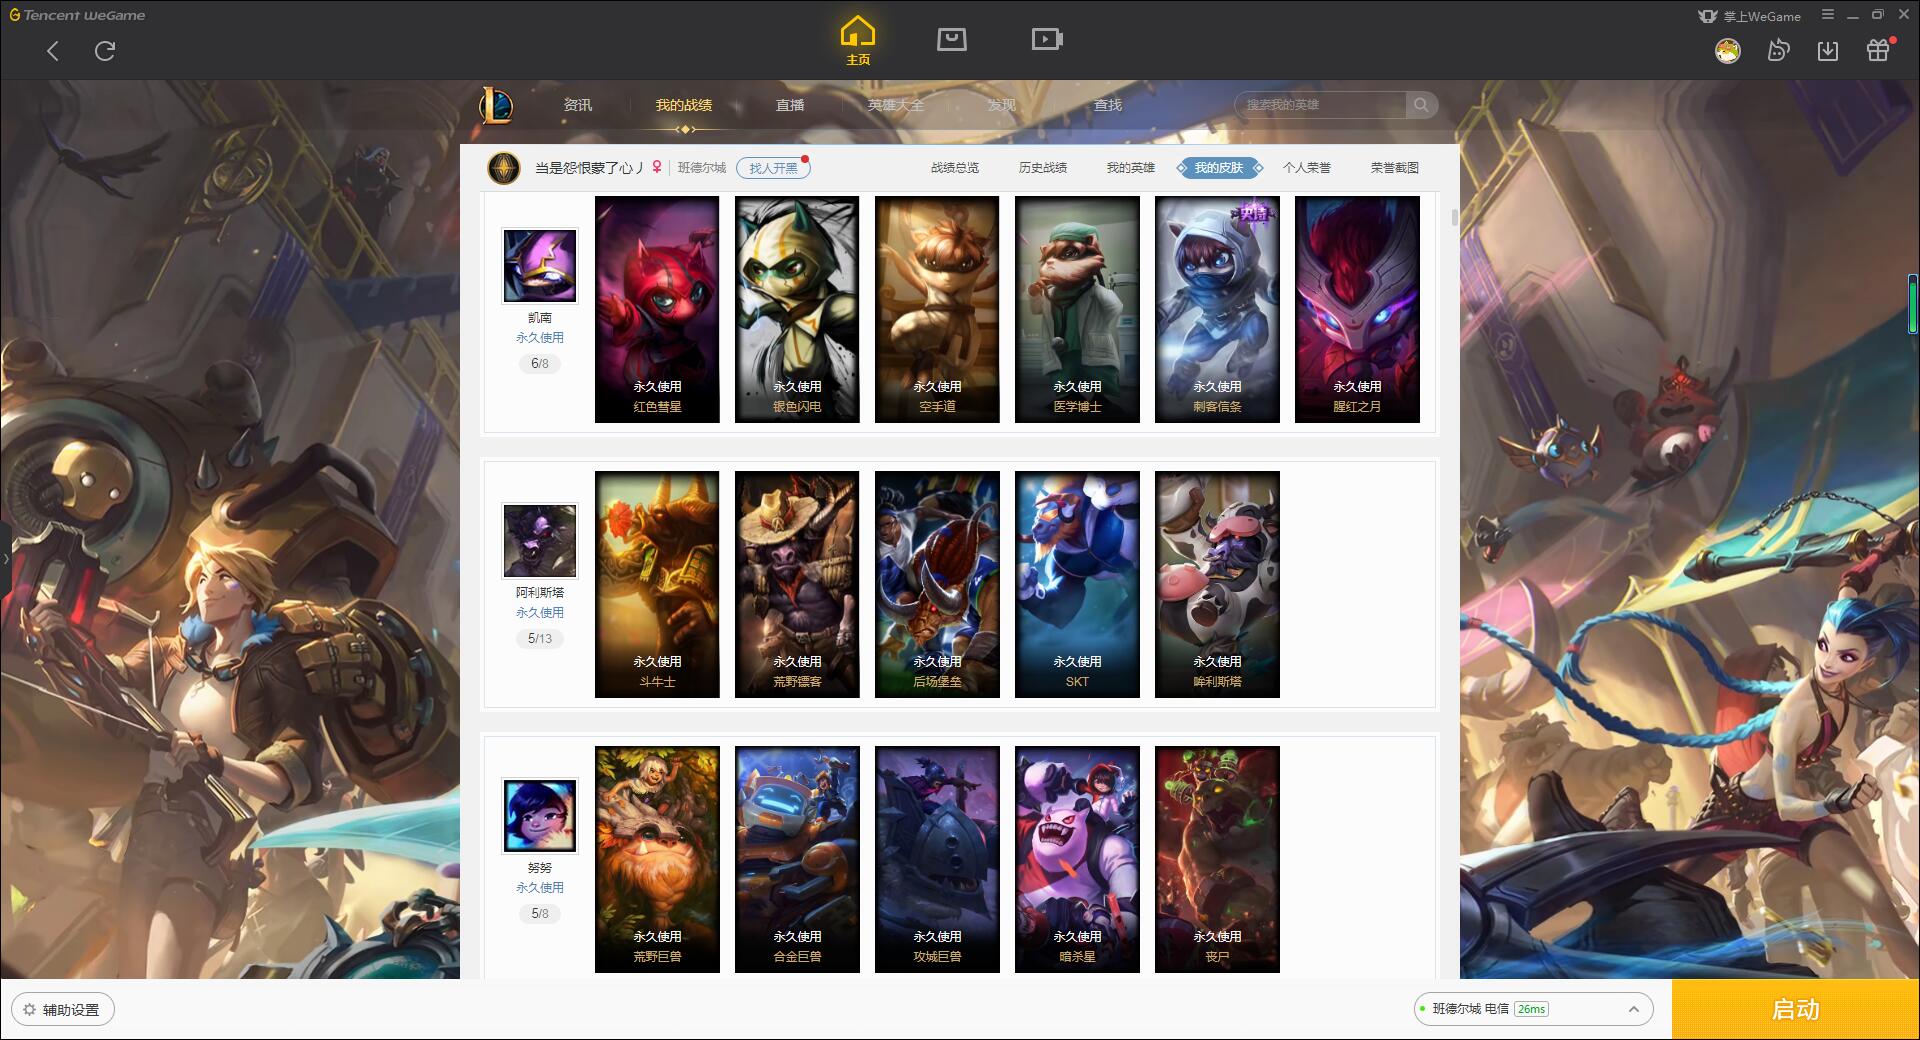Open the gift box icon
Image resolution: width=1920 pixels, height=1040 pixels.
pos(1879,49)
